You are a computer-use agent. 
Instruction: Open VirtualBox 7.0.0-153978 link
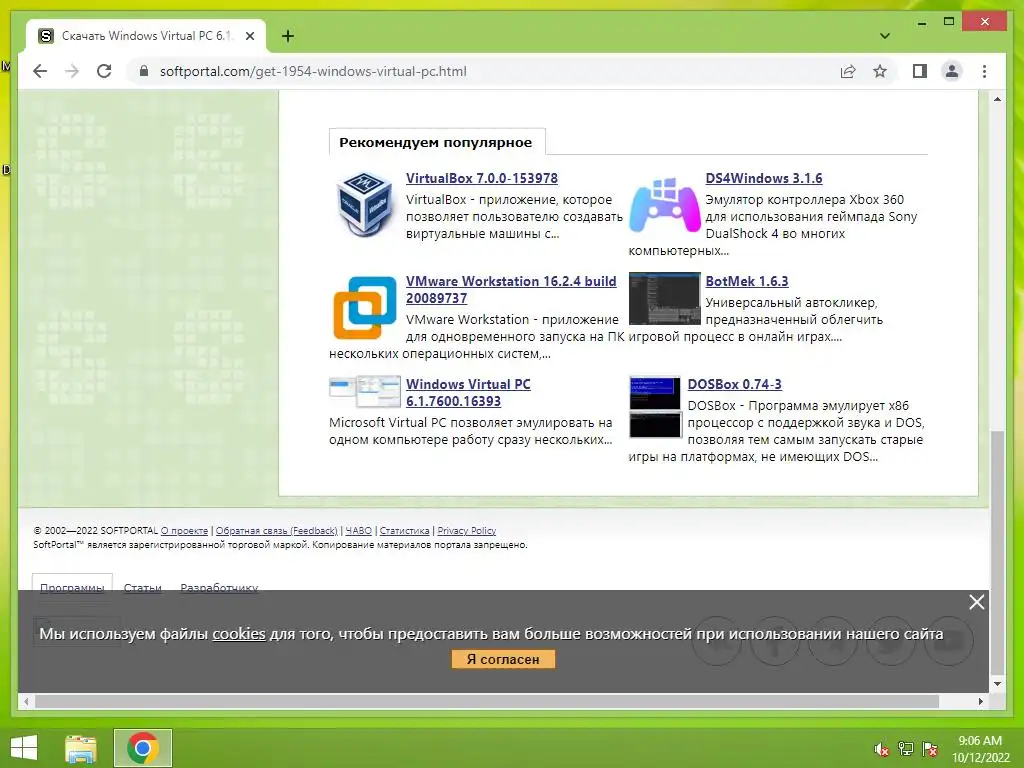click(481, 178)
